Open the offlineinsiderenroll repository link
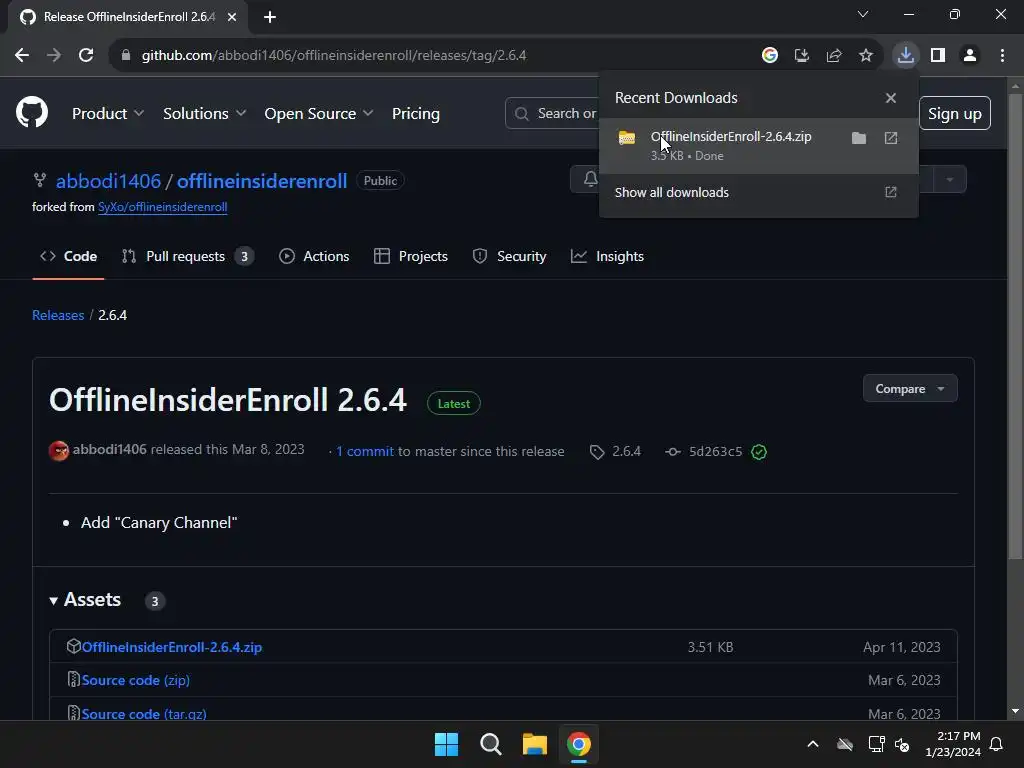The width and height of the screenshot is (1024, 768). (x=262, y=181)
